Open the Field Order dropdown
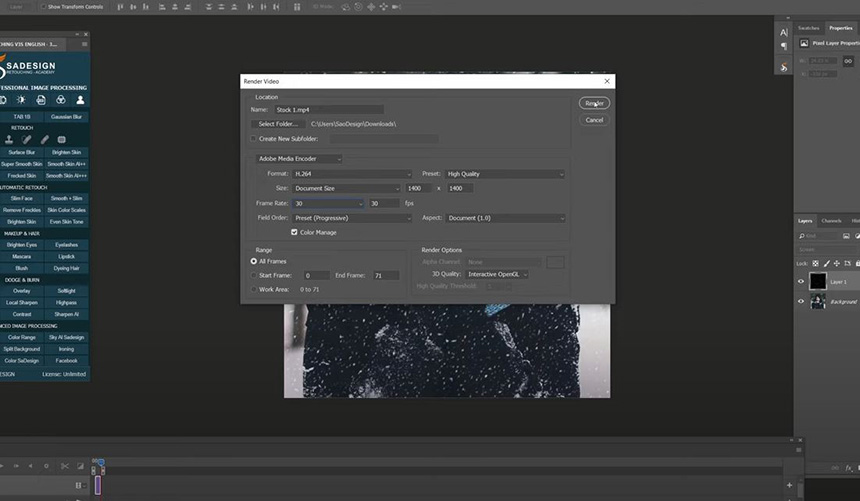 coord(352,218)
